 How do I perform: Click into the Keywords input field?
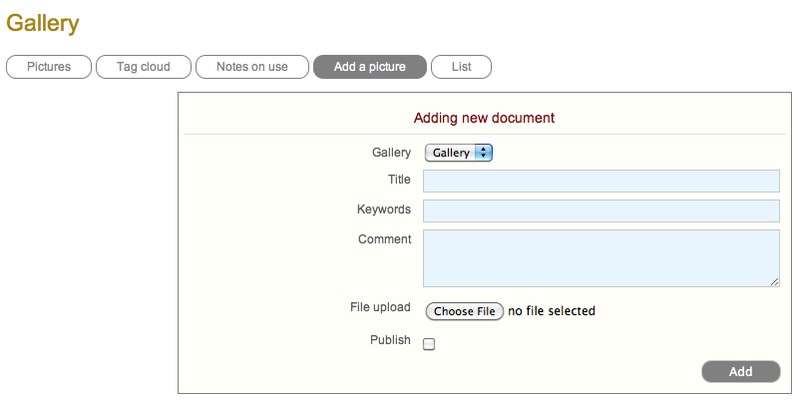pos(601,211)
